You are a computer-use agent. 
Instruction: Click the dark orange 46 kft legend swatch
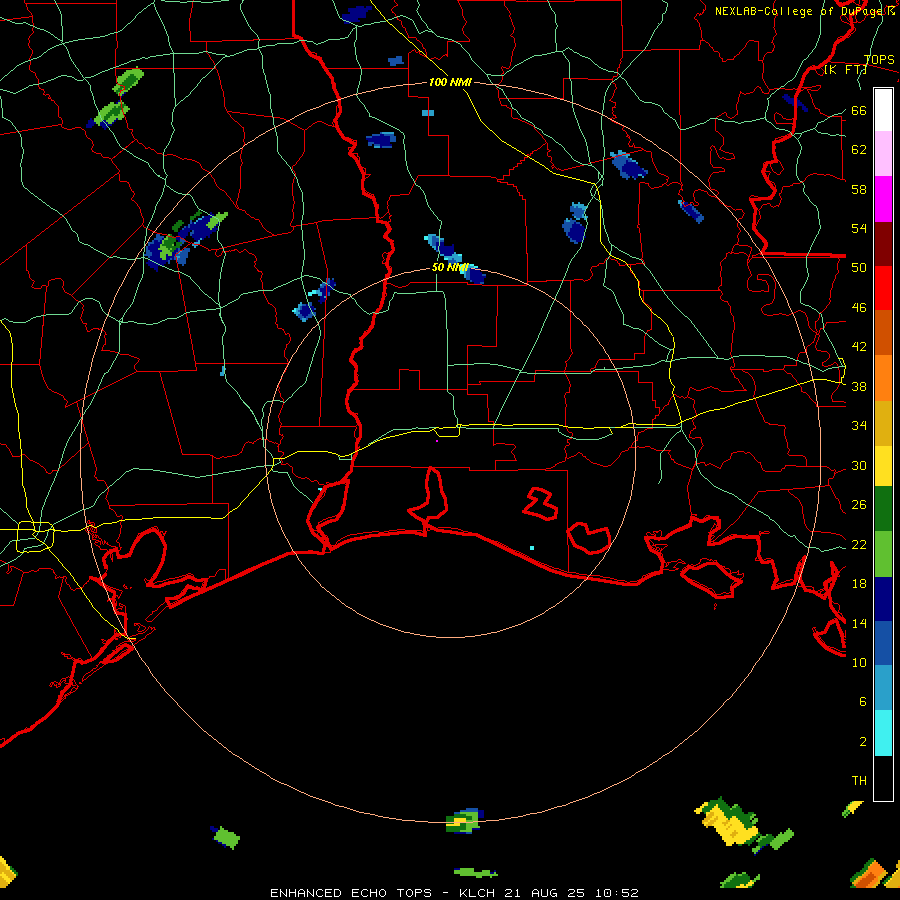pyautogui.click(x=883, y=333)
